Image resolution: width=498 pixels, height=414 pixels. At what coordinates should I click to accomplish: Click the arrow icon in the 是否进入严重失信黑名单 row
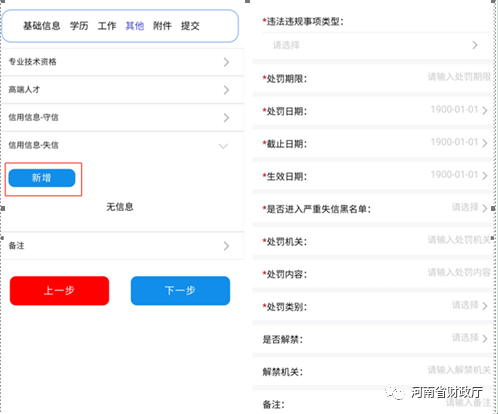(485, 208)
